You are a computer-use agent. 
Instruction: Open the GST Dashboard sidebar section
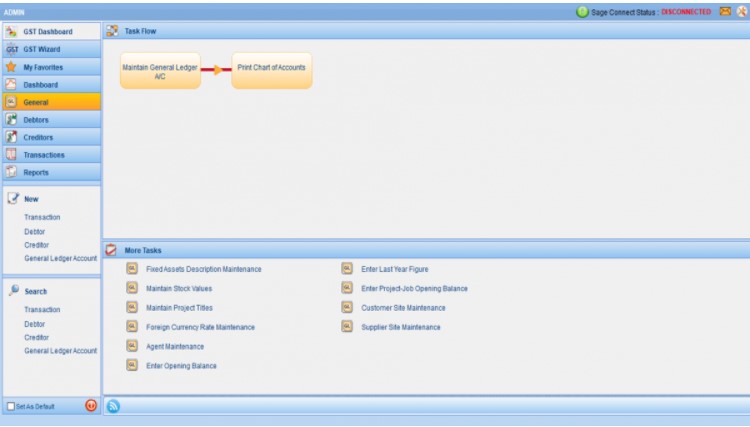pos(51,32)
